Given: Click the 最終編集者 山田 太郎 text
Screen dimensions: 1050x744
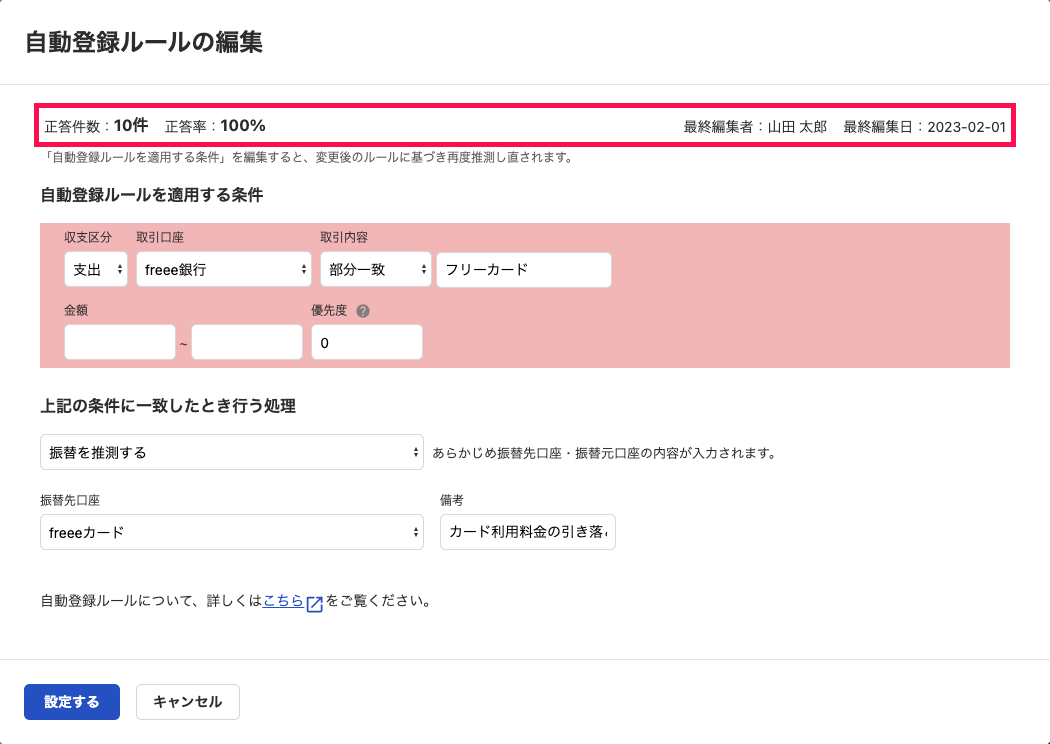Looking at the screenshot, I should [x=755, y=127].
